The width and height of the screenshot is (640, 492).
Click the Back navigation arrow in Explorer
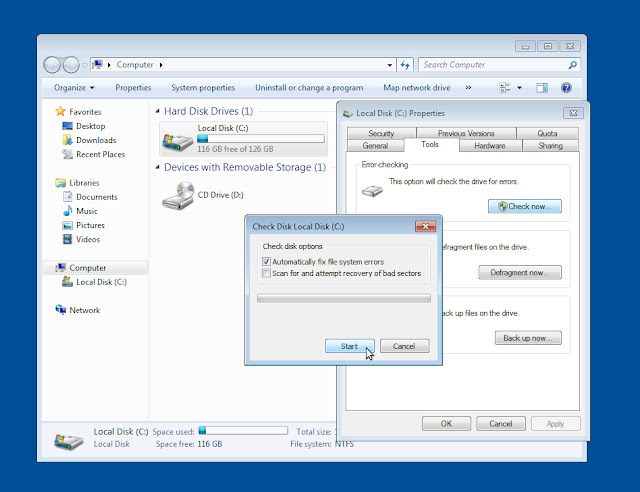coord(52,65)
